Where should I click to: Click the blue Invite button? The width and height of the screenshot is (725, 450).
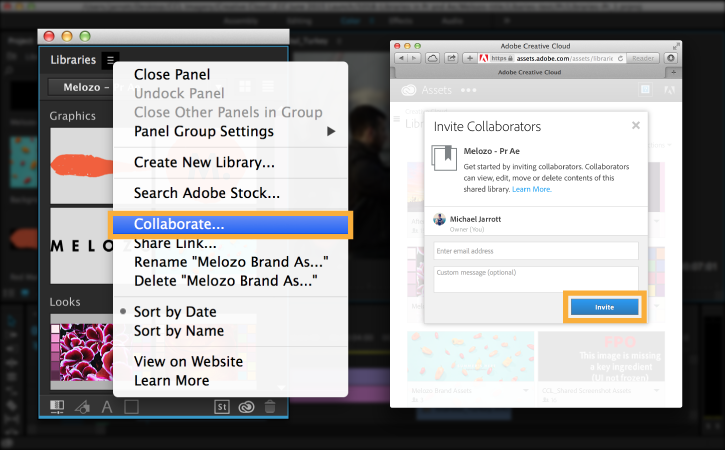tap(604, 307)
